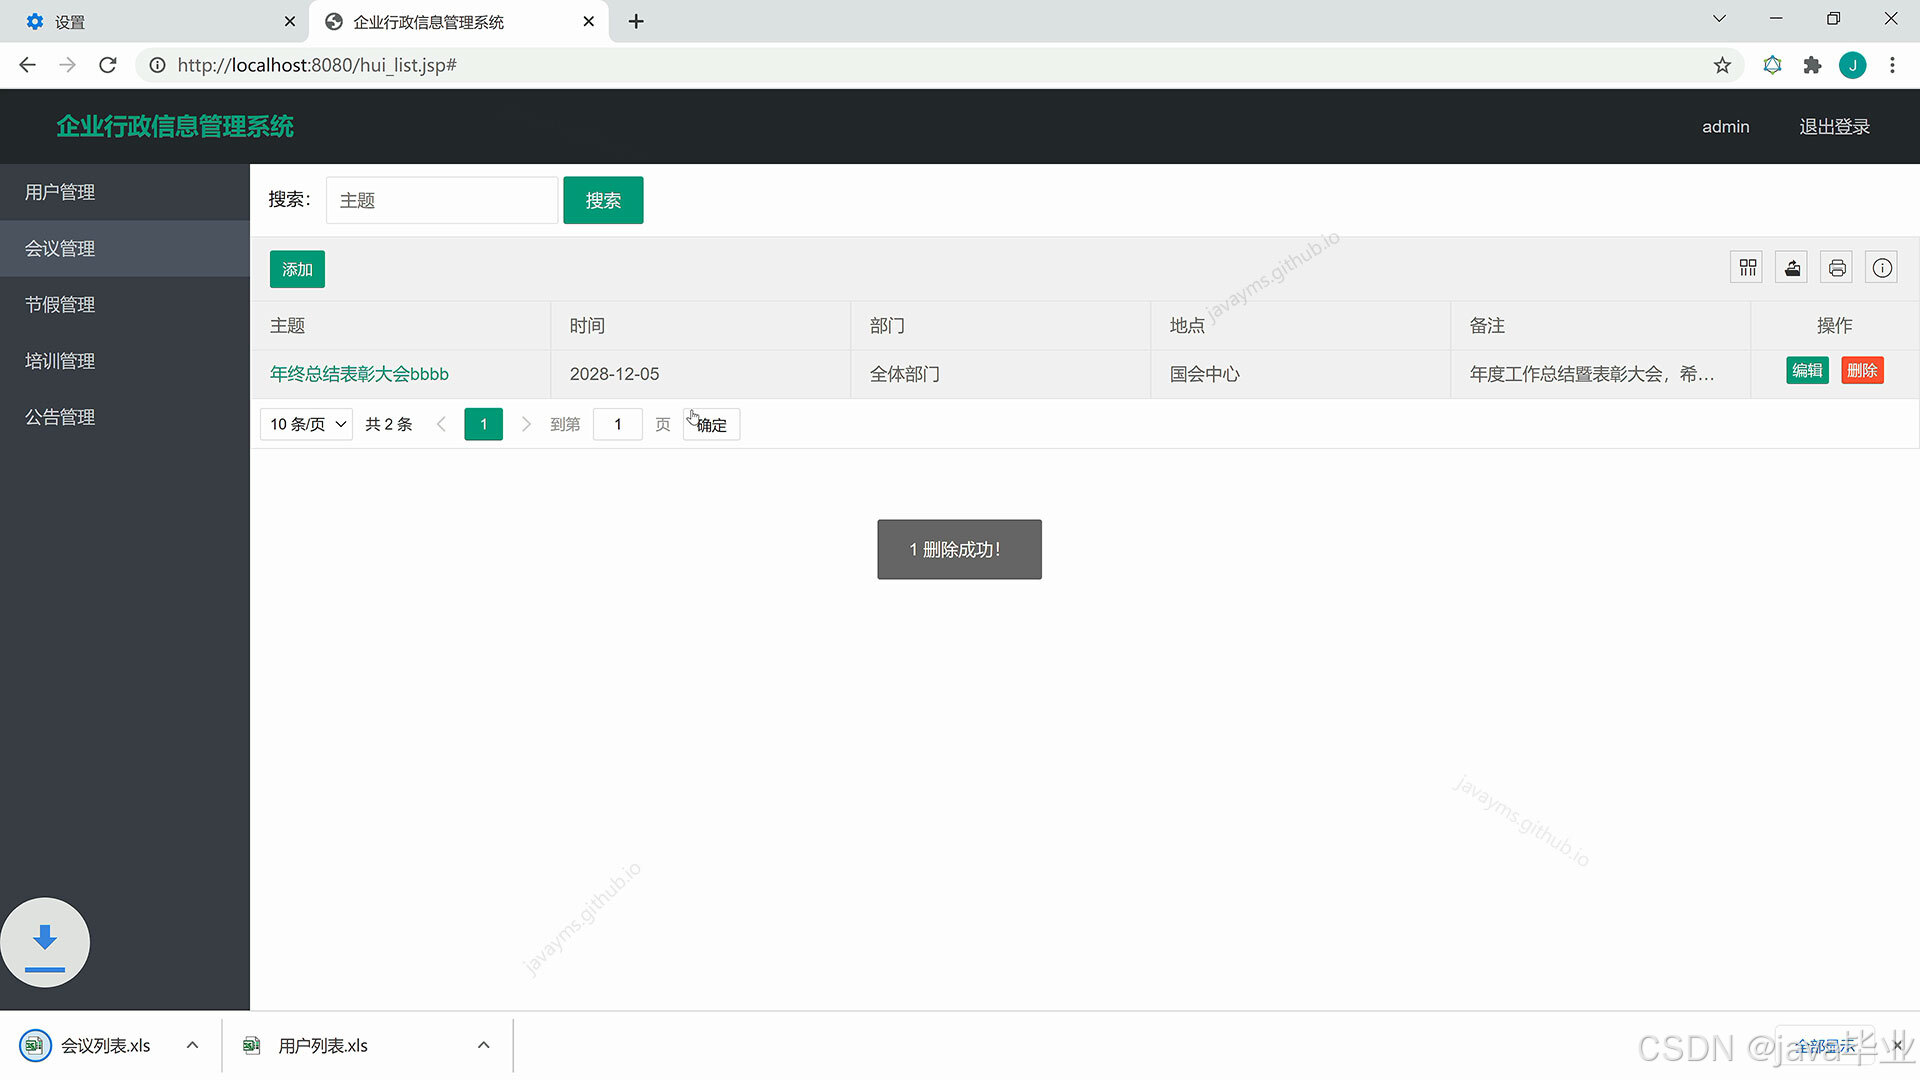Close the 企业行政信息管理系统 browser tab
The width and height of the screenshot is (1920, 1080).
589,21
